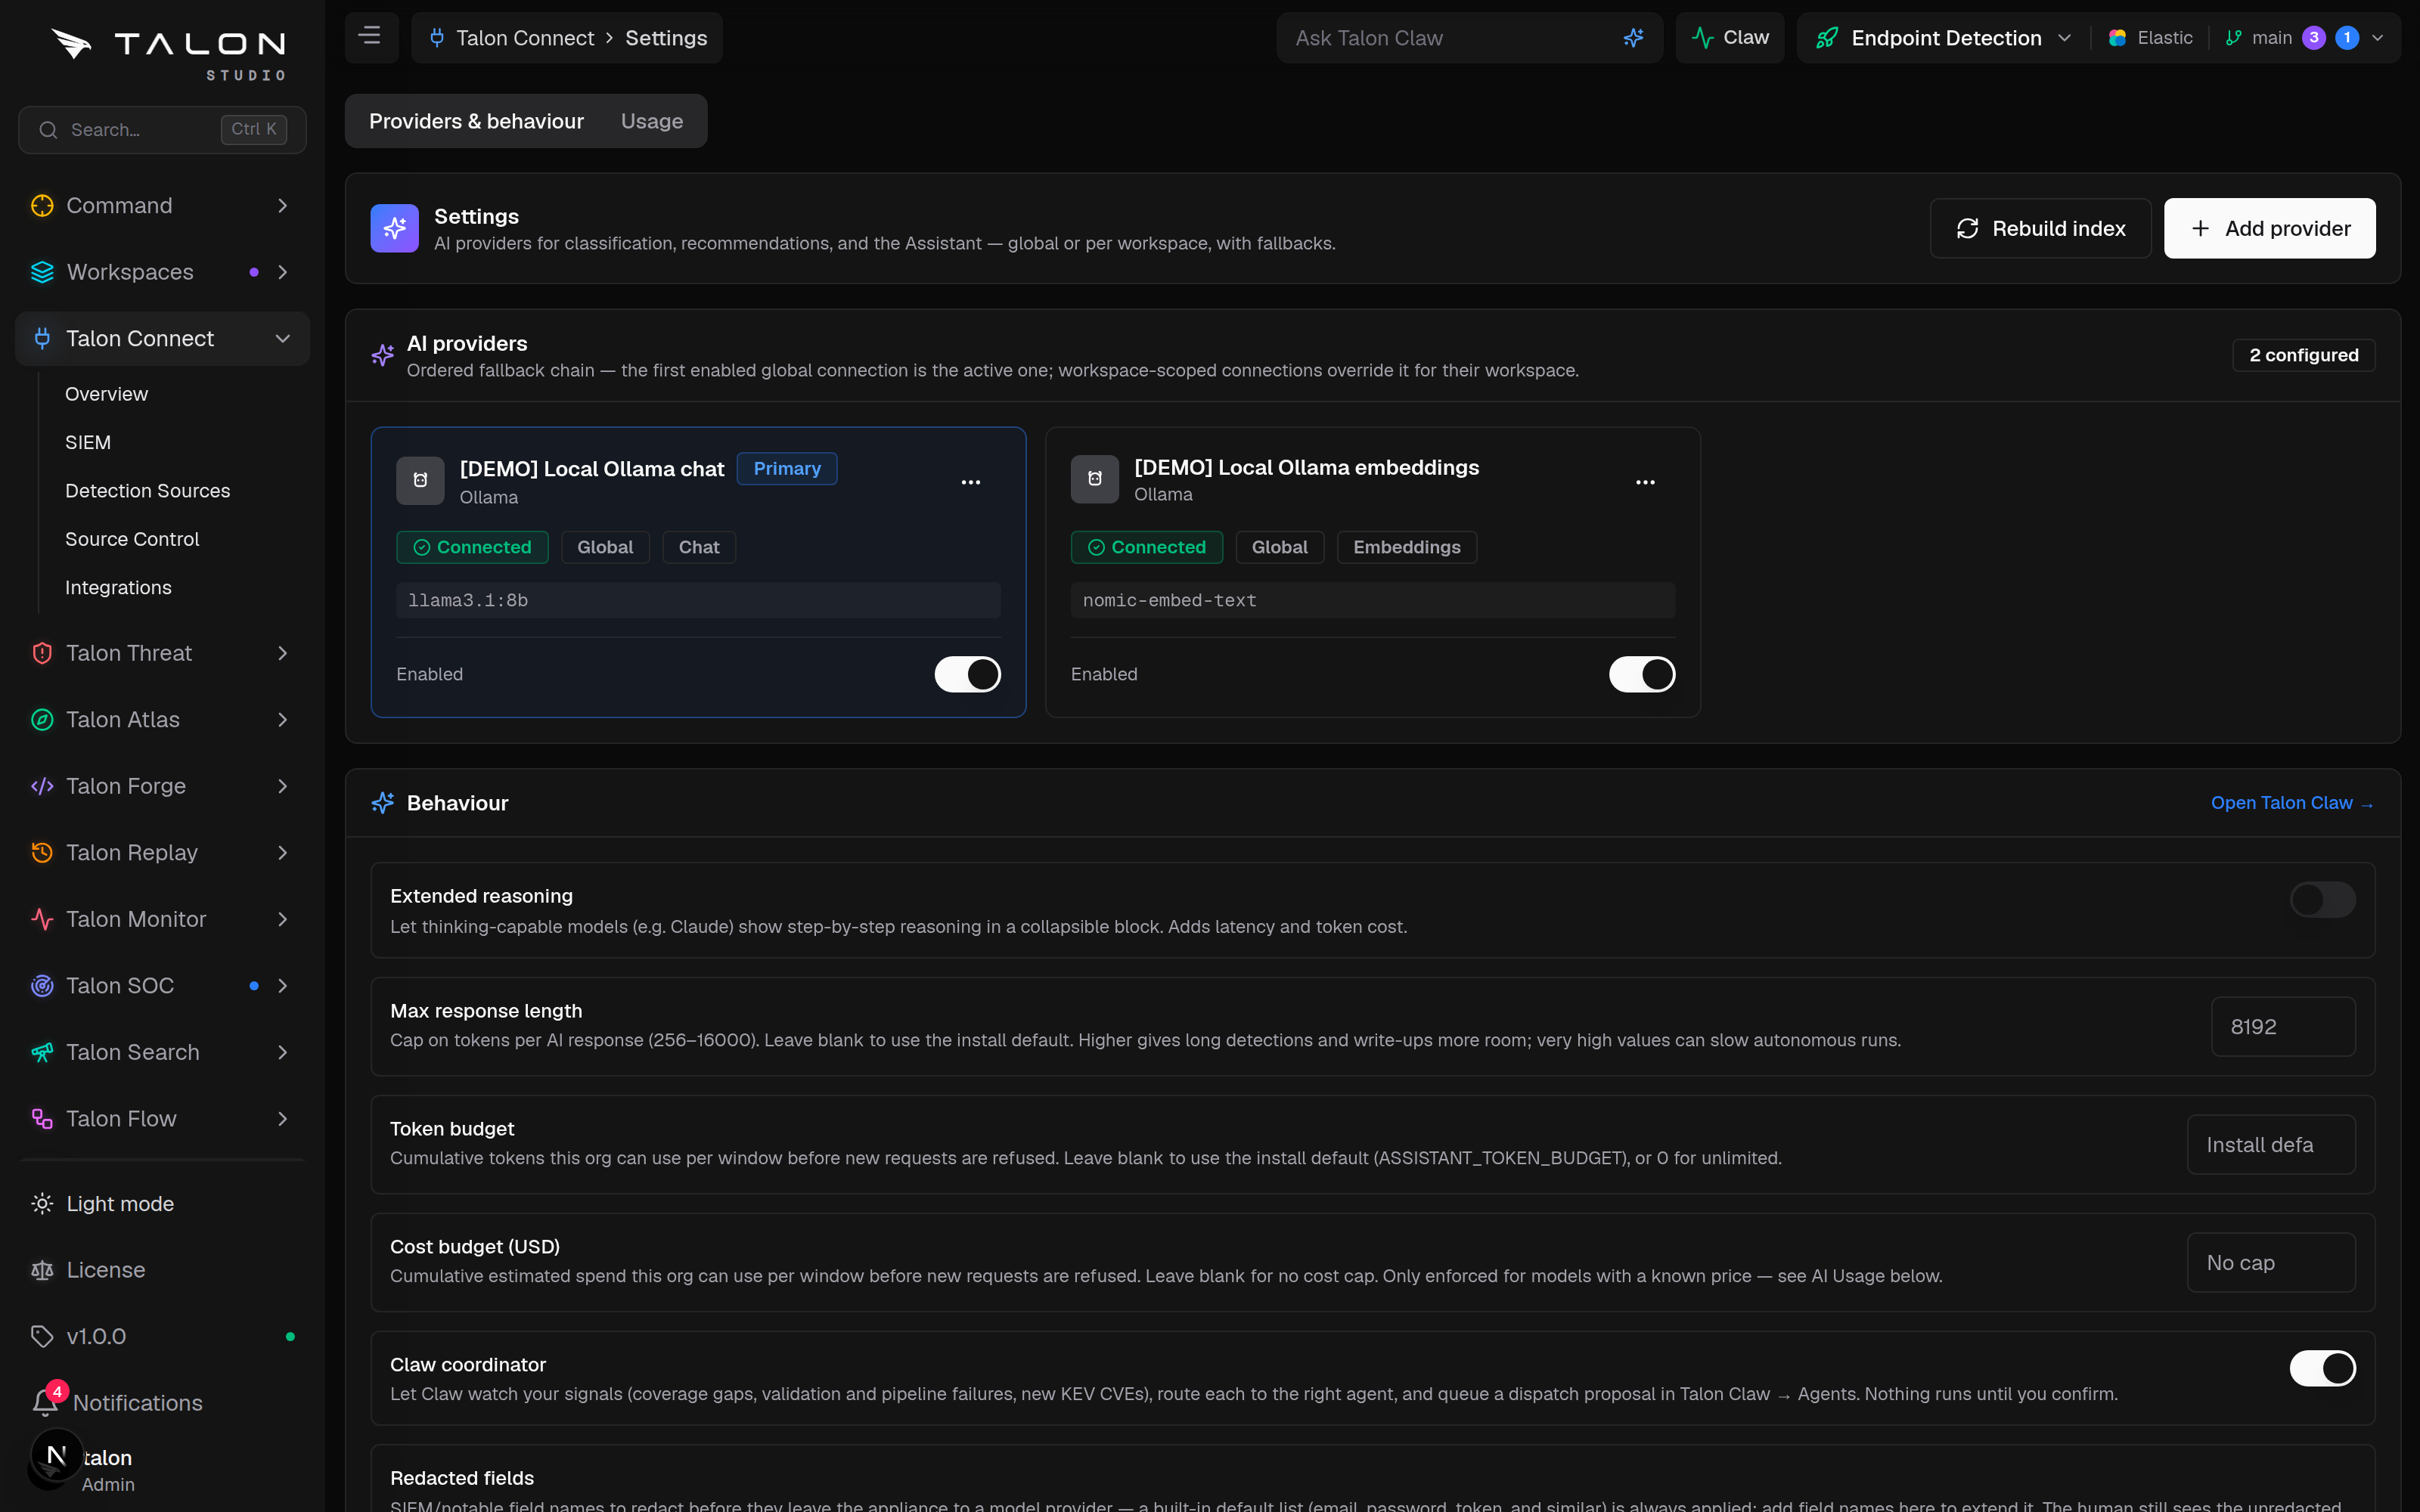Select the Providers & behaviour tab
This screenshot has height=1512, width=2420.
[x=476, y=121]
